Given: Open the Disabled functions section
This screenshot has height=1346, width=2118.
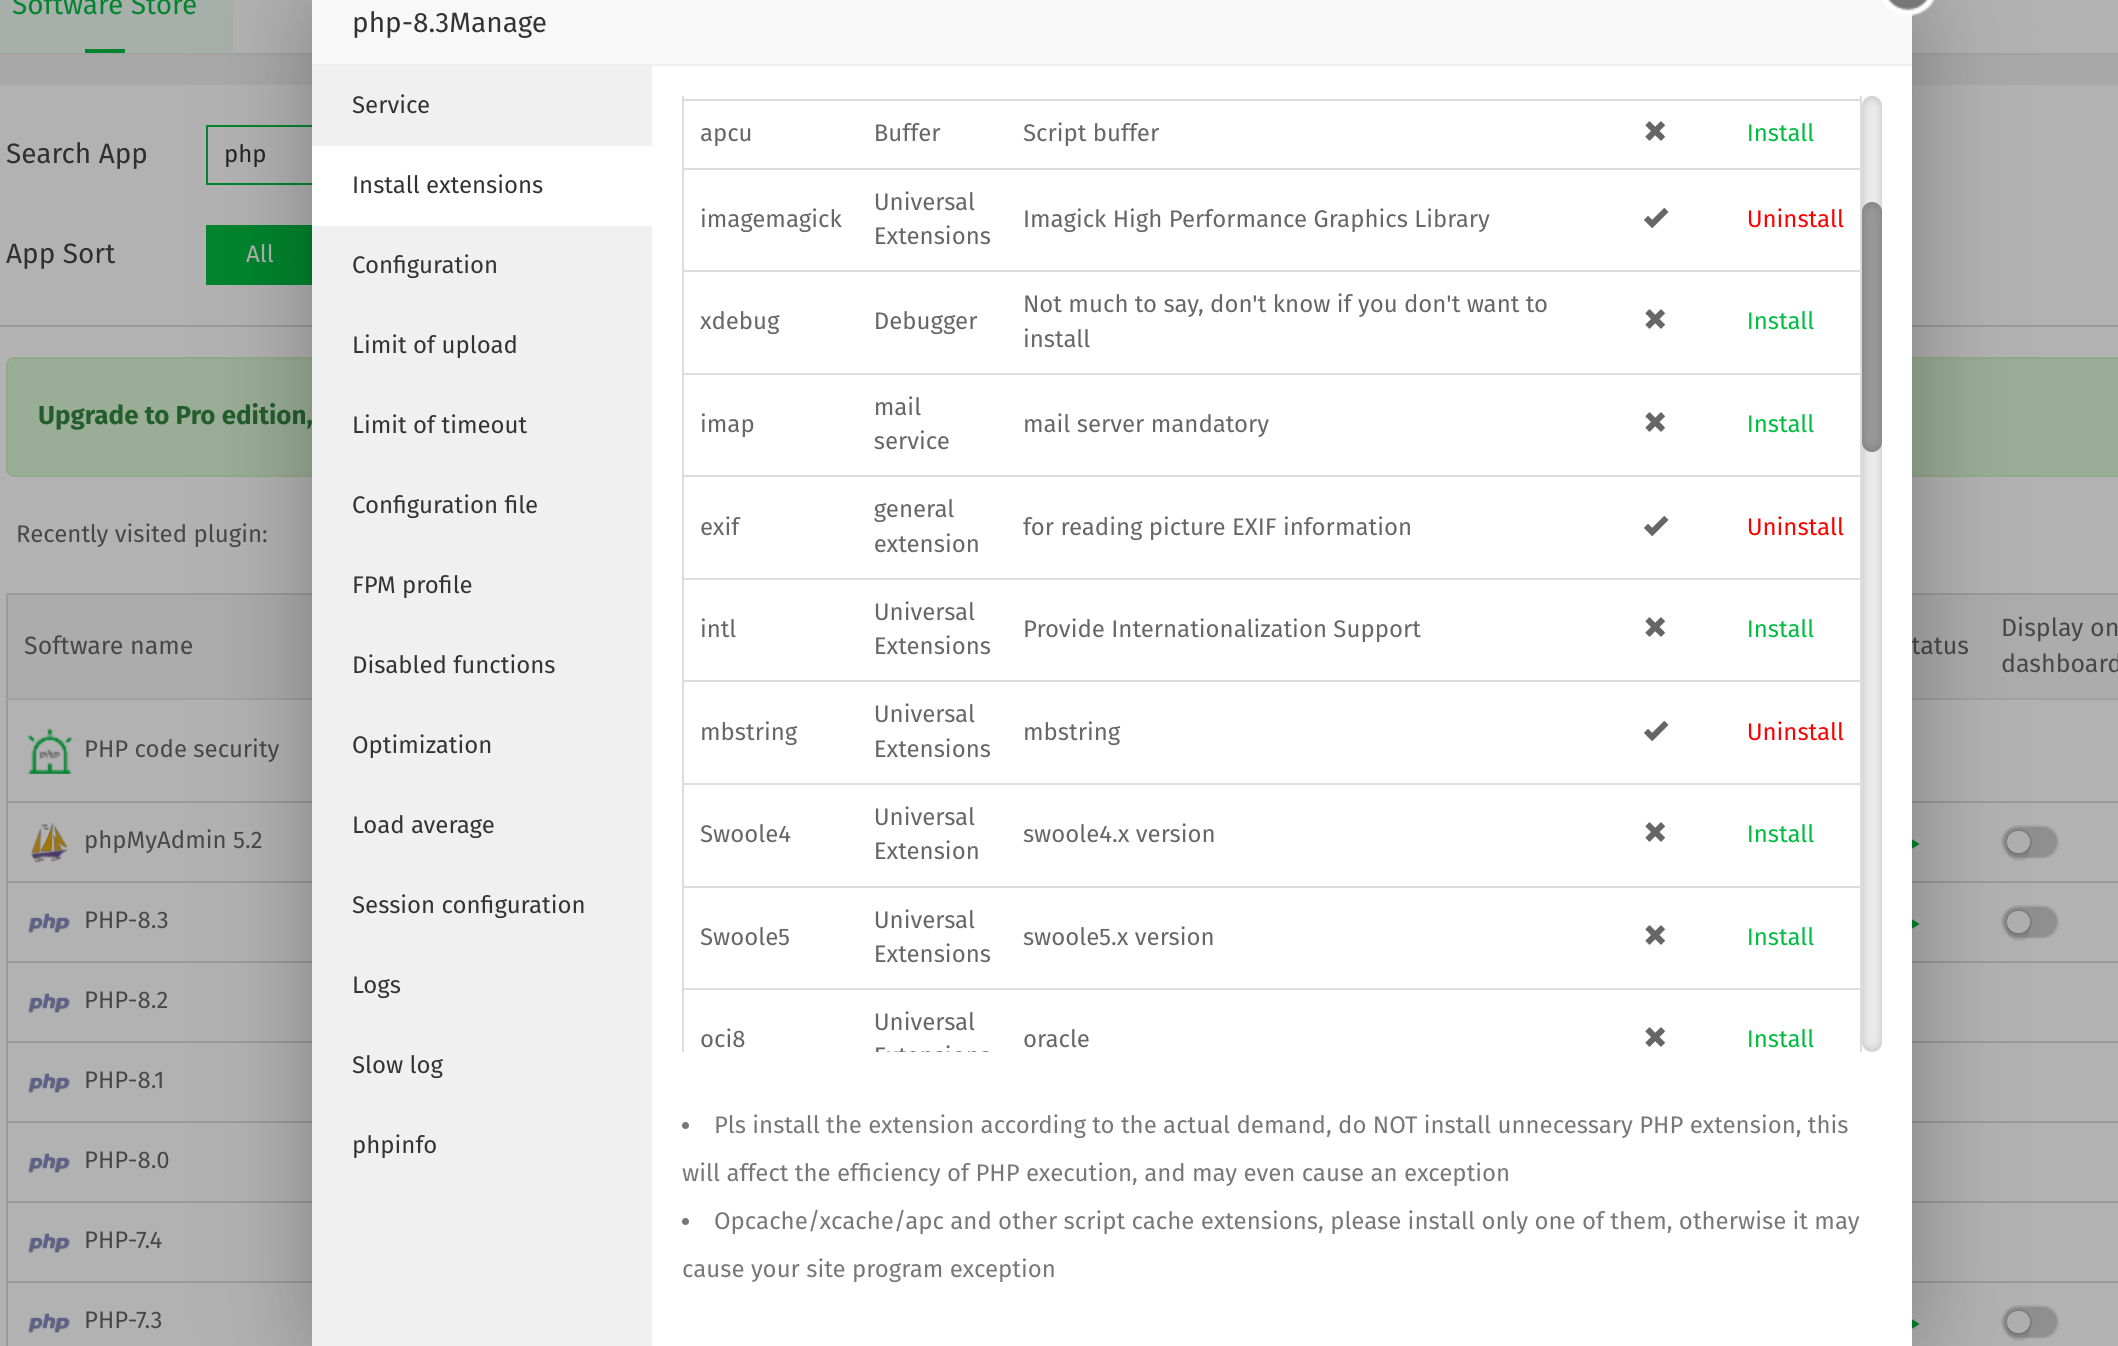Looking at the screenshot, I should coord(453,665).
